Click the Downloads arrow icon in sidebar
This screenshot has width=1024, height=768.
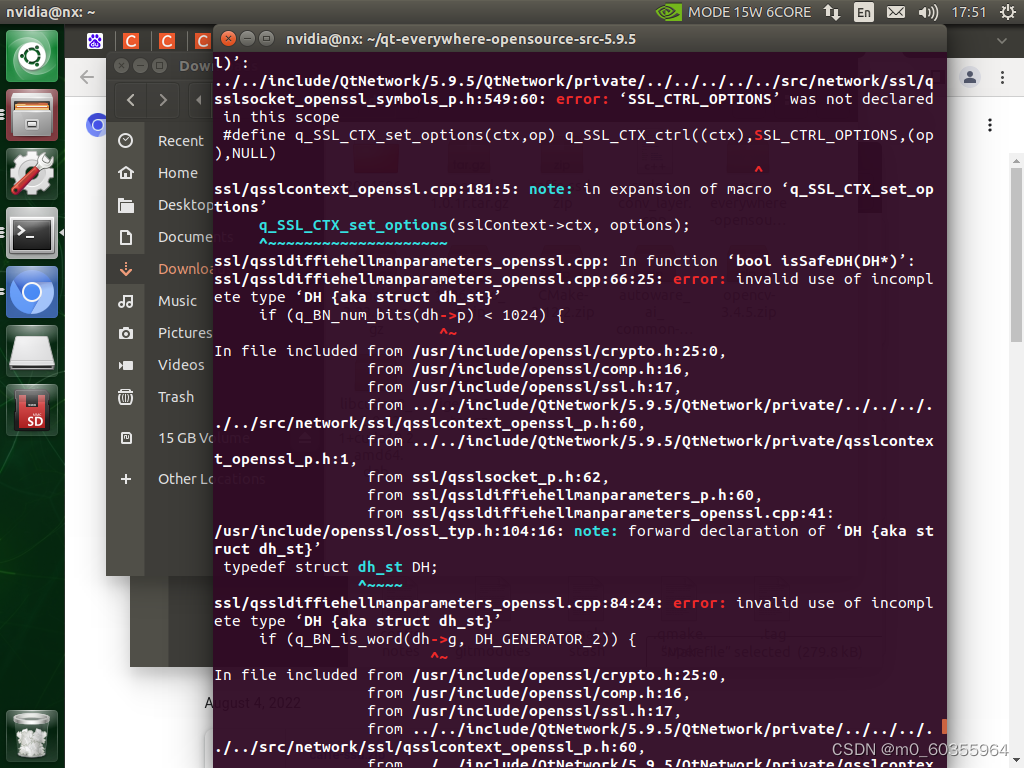click(126, 269)
